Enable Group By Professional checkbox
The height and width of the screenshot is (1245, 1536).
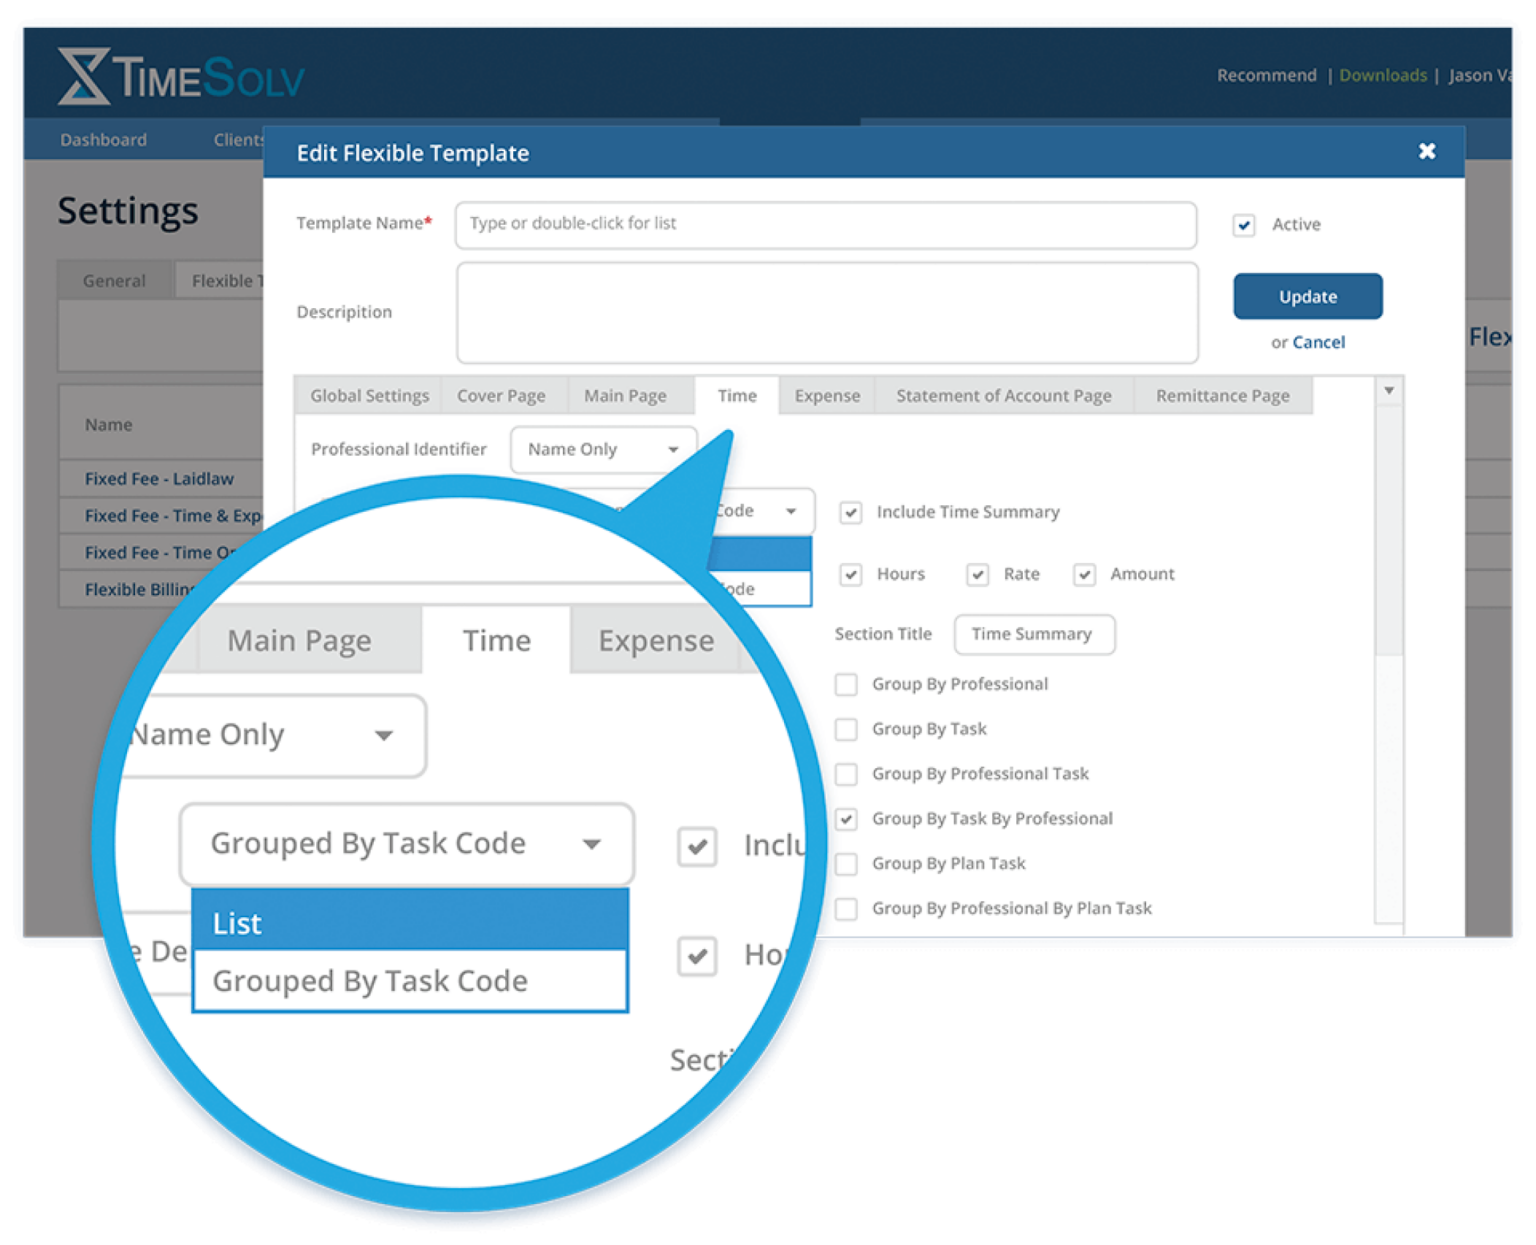pos(846,685)
